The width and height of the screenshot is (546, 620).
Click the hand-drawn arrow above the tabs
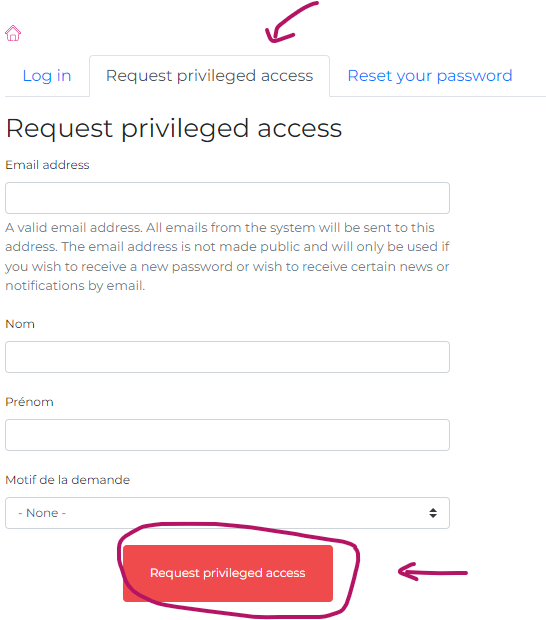pos(291,22)
